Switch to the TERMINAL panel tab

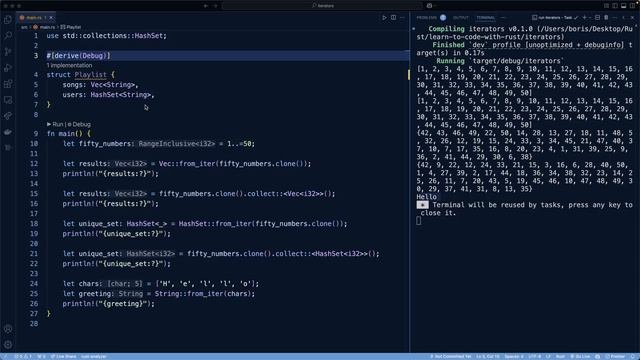pos(485,18)
